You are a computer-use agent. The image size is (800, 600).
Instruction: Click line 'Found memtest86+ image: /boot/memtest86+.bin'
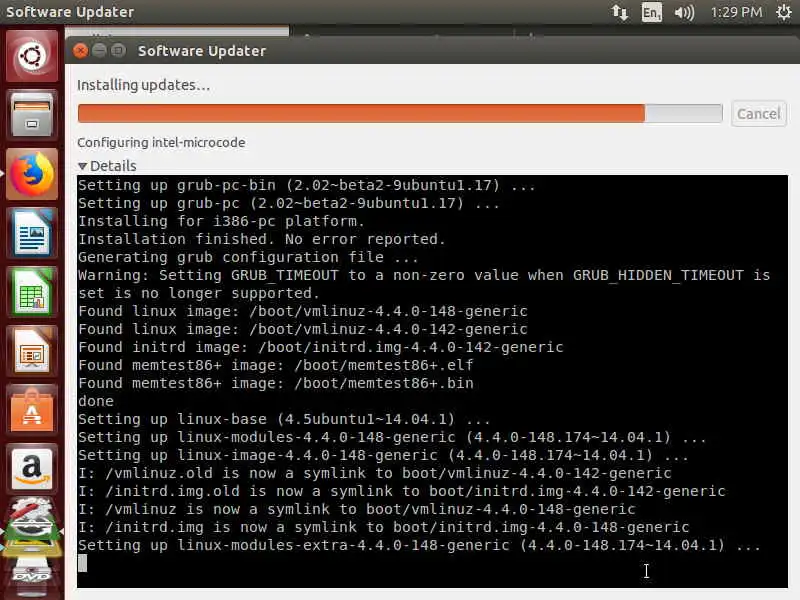coord(276,383)
